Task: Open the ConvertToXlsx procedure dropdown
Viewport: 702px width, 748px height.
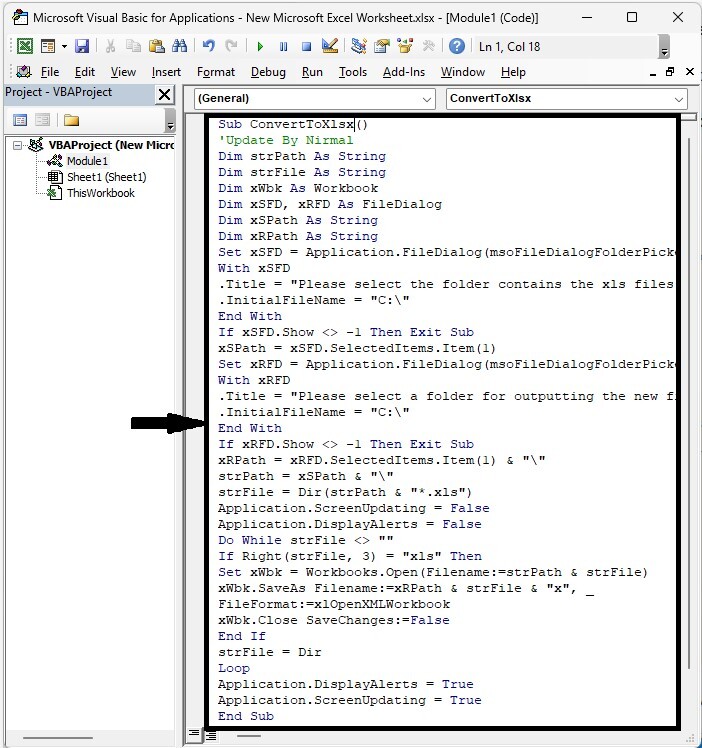Action: point(679,98)
